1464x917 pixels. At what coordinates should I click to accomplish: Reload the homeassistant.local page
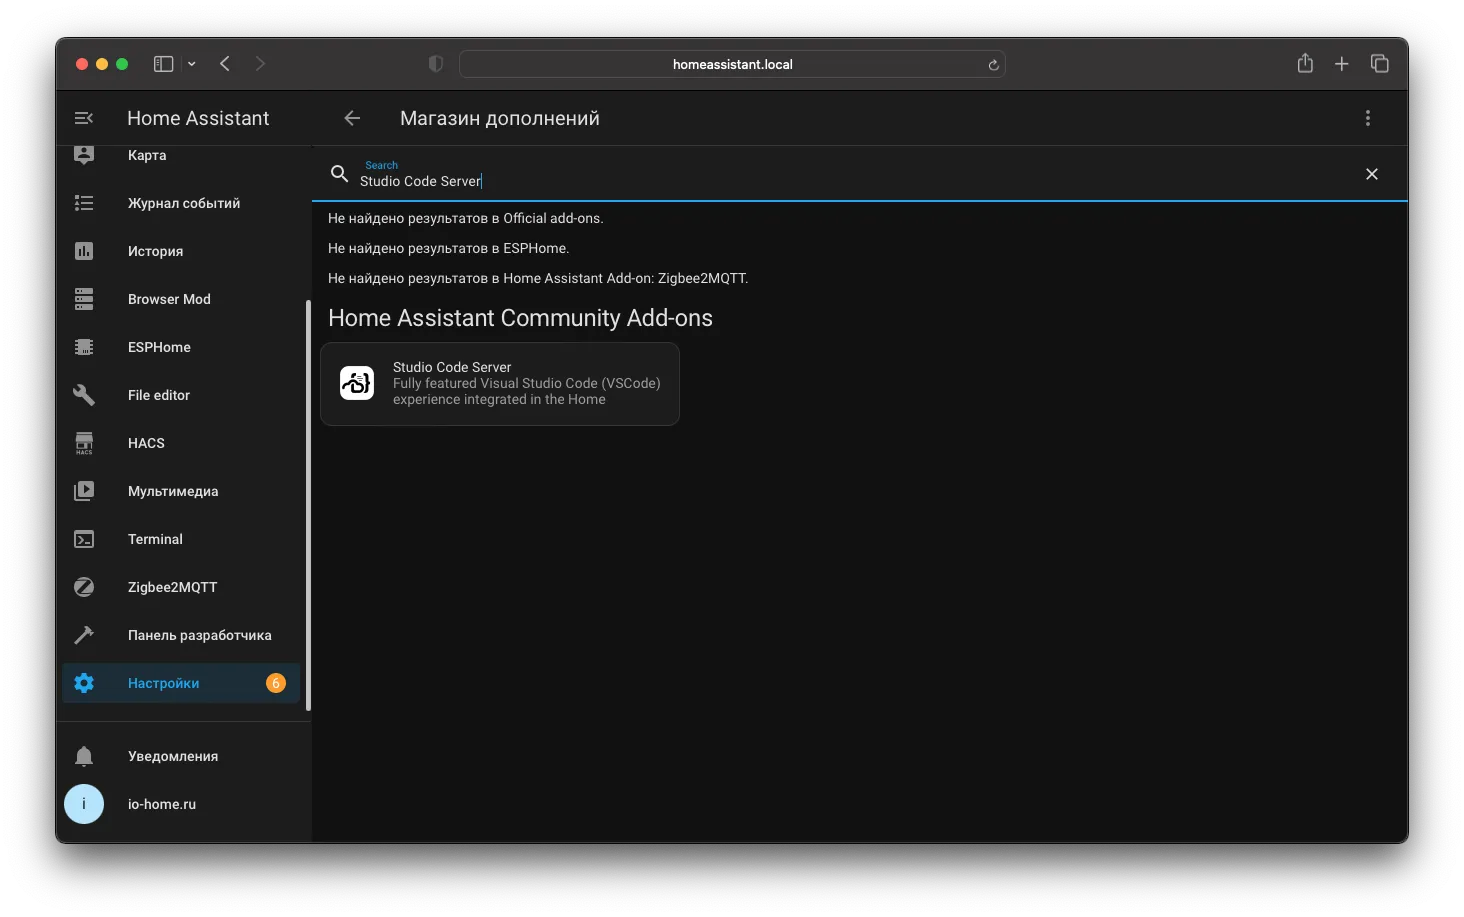(993, 65)
